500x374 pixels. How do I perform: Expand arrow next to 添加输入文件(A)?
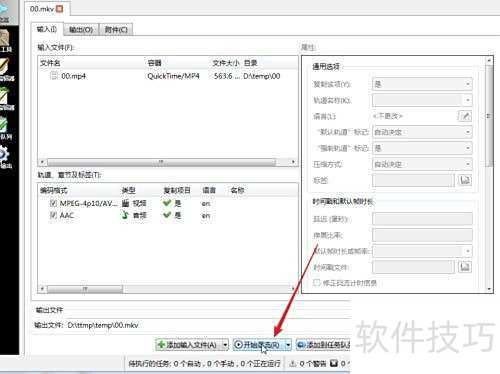(x=225, y=345)
